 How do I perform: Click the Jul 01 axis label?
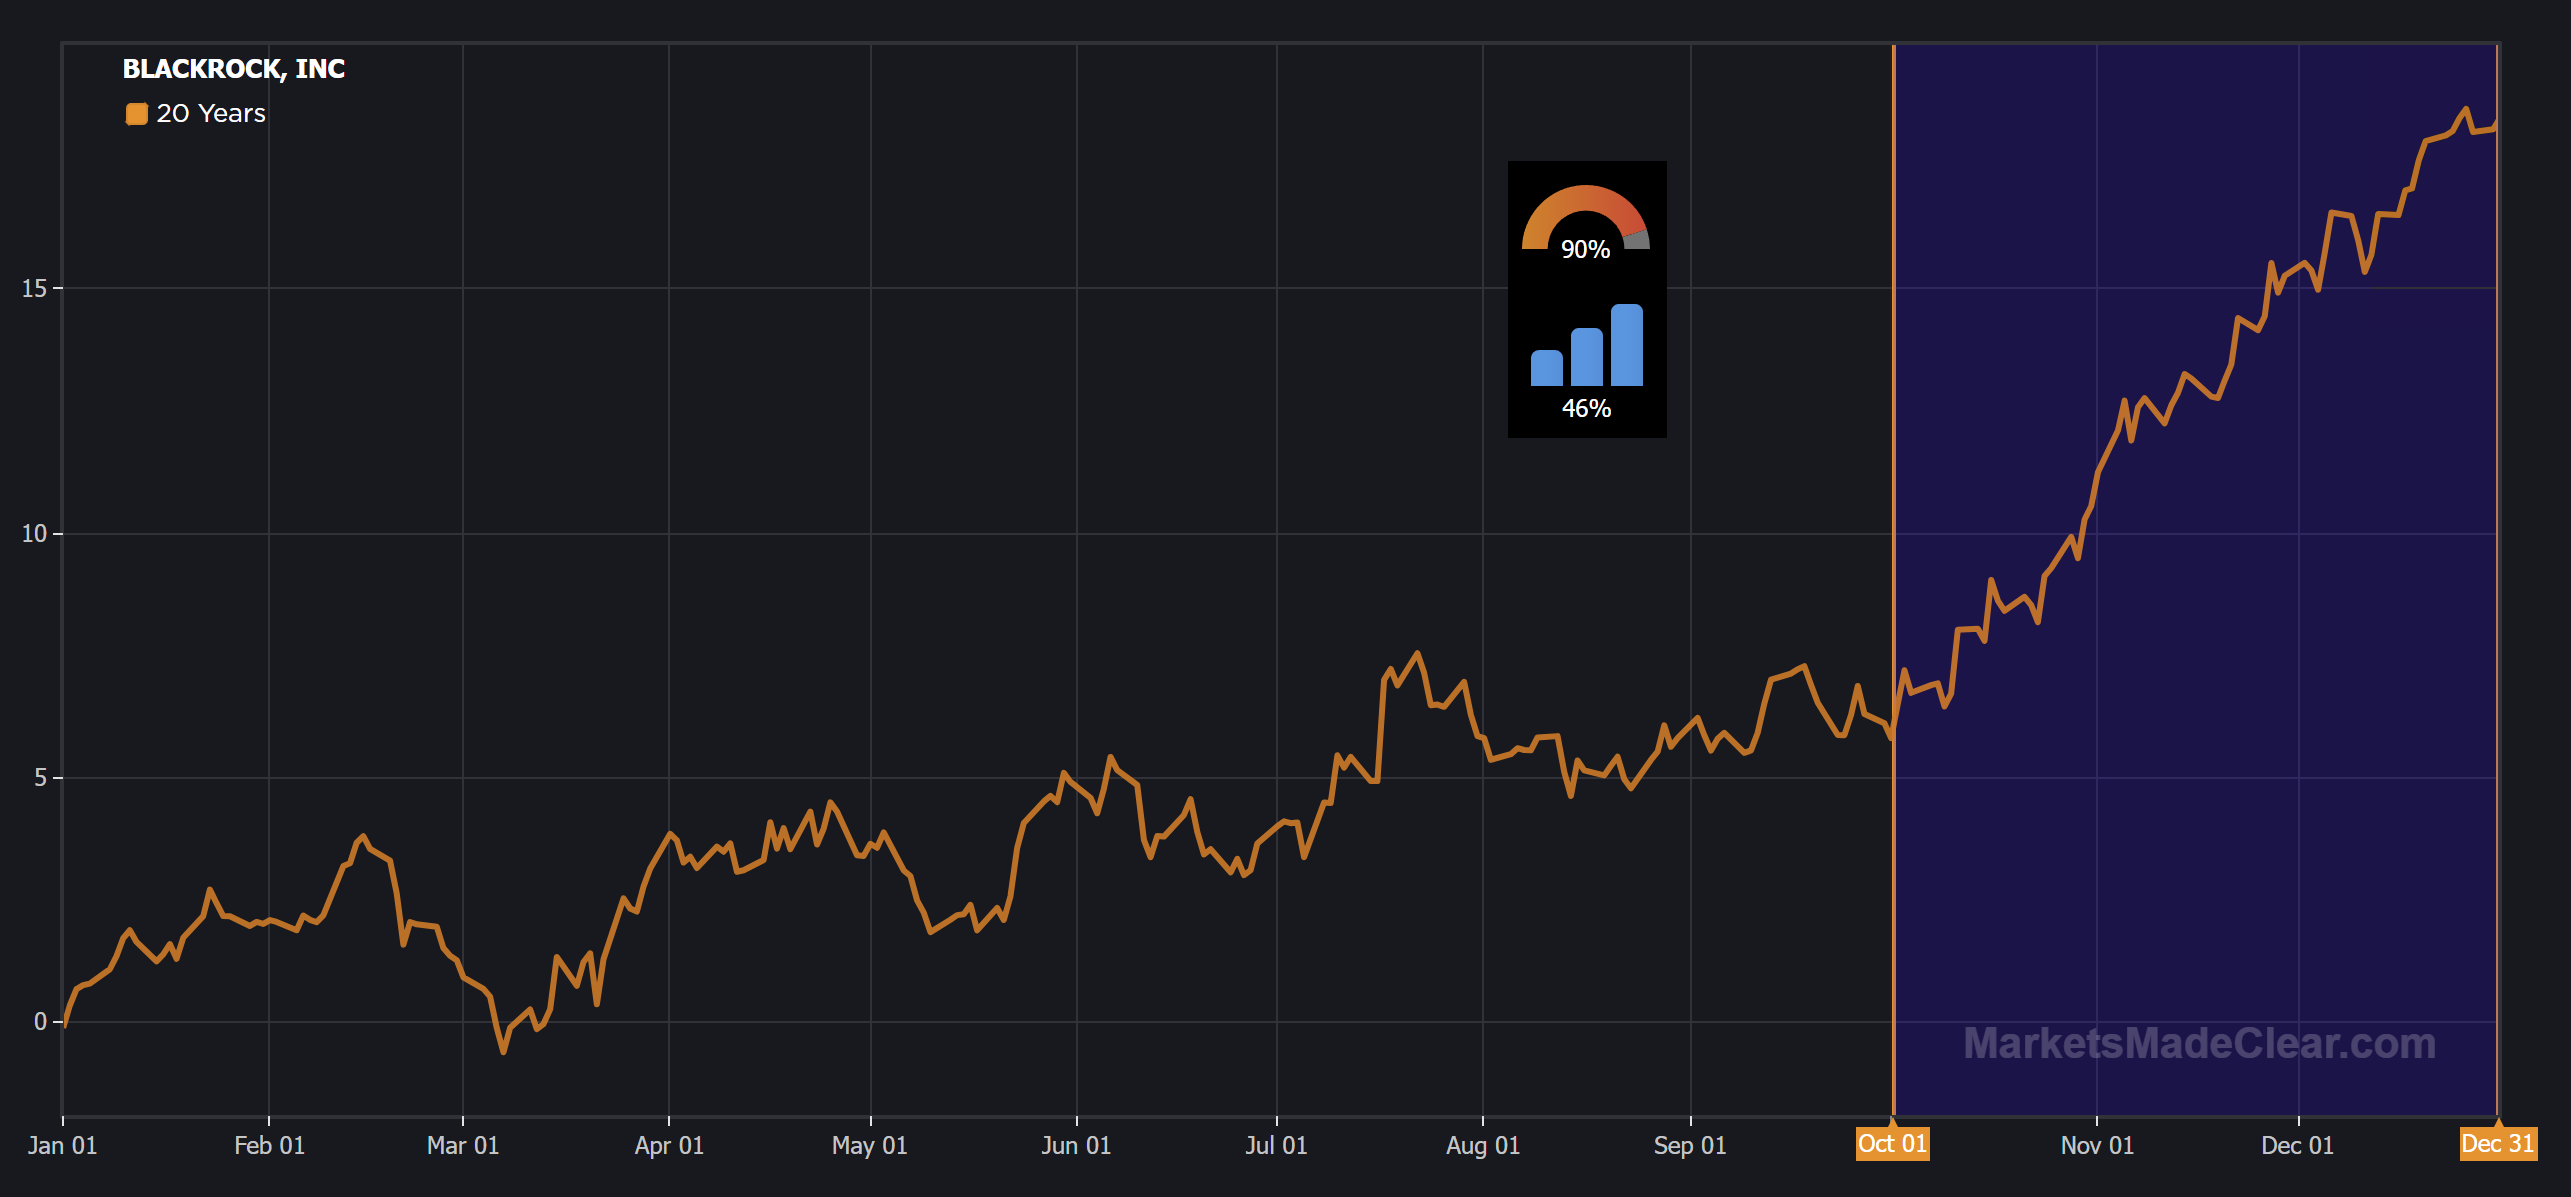coord(1276,1146)
